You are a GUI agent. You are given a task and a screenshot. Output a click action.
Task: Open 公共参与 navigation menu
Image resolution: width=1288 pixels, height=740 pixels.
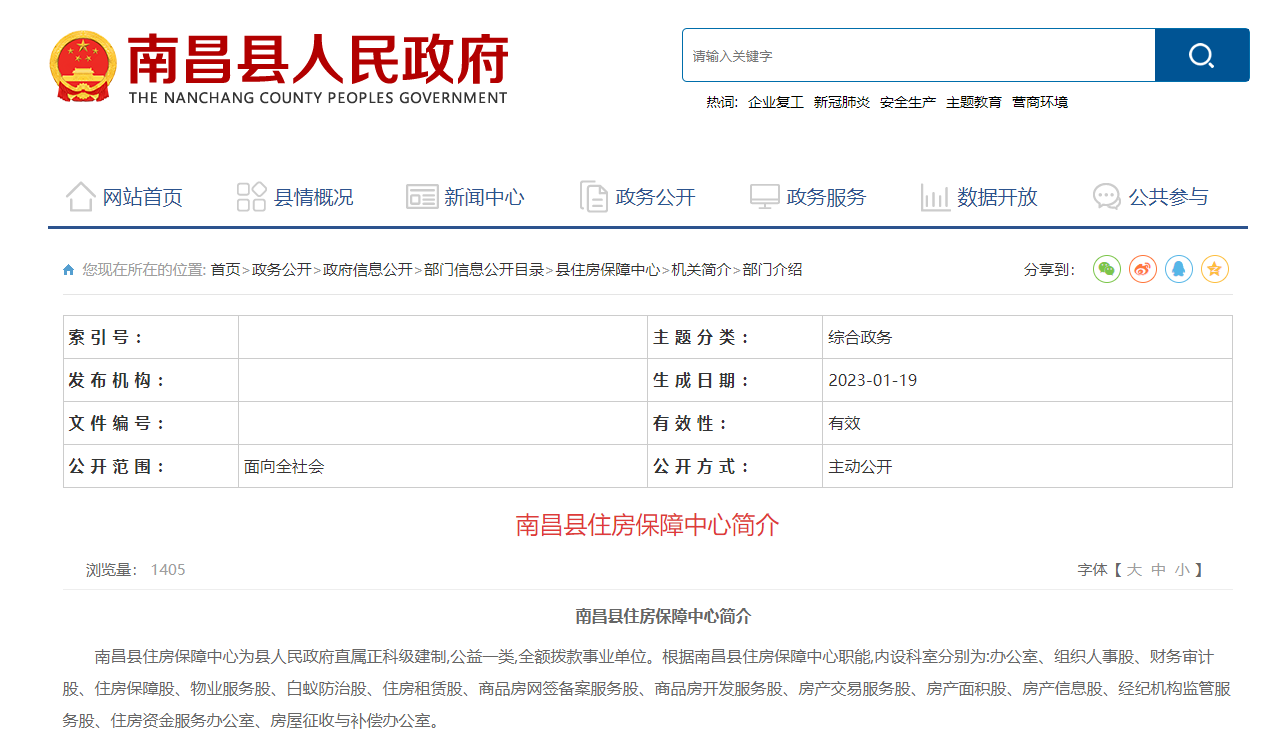(x=1150, y=197)
